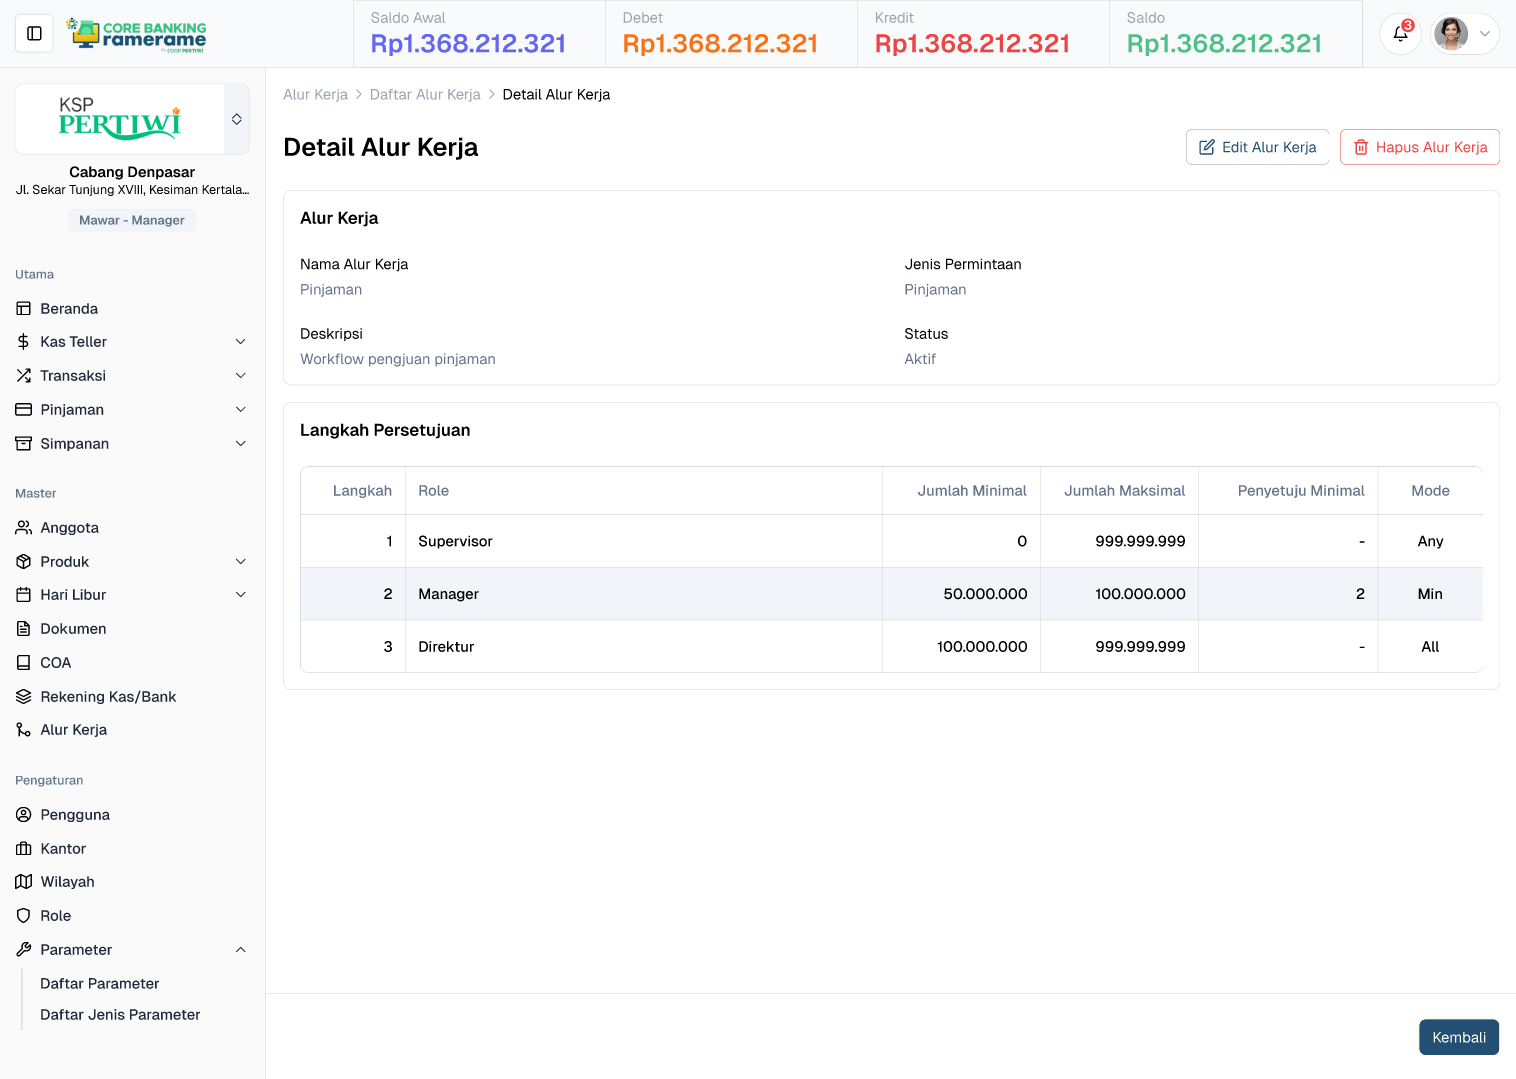
Task: Open the notifications bell
Action: pos(1400,34)
